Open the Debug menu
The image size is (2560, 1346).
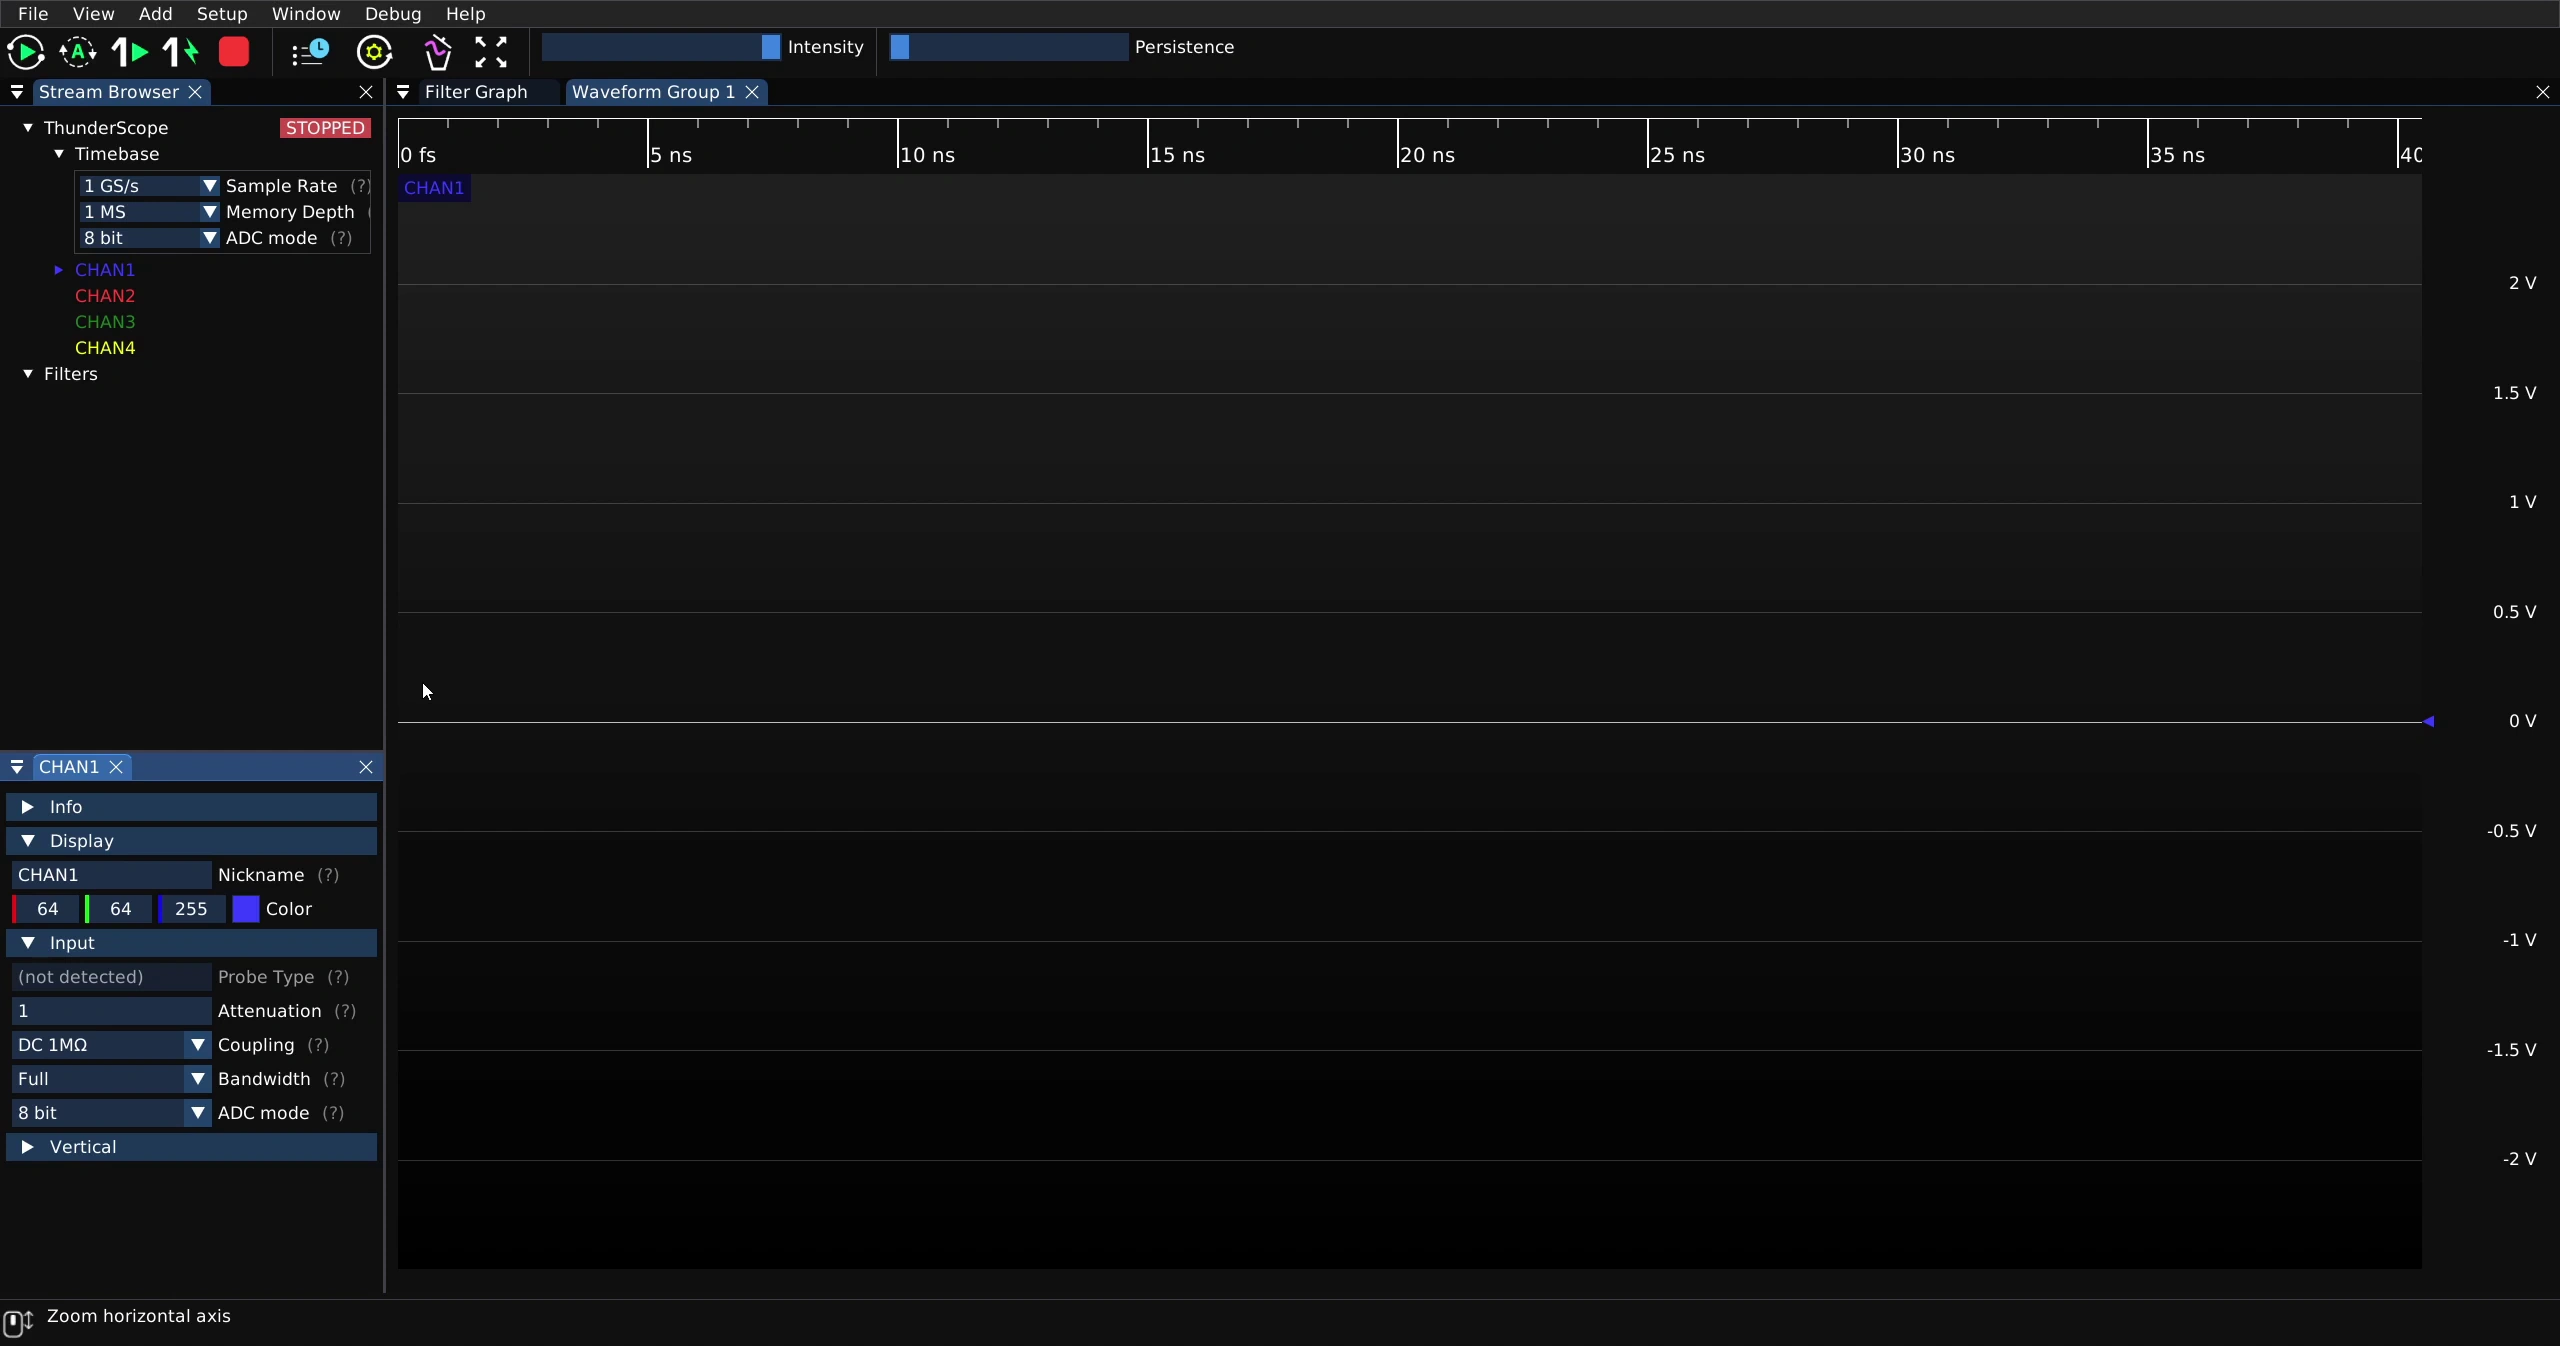[393, 14]
